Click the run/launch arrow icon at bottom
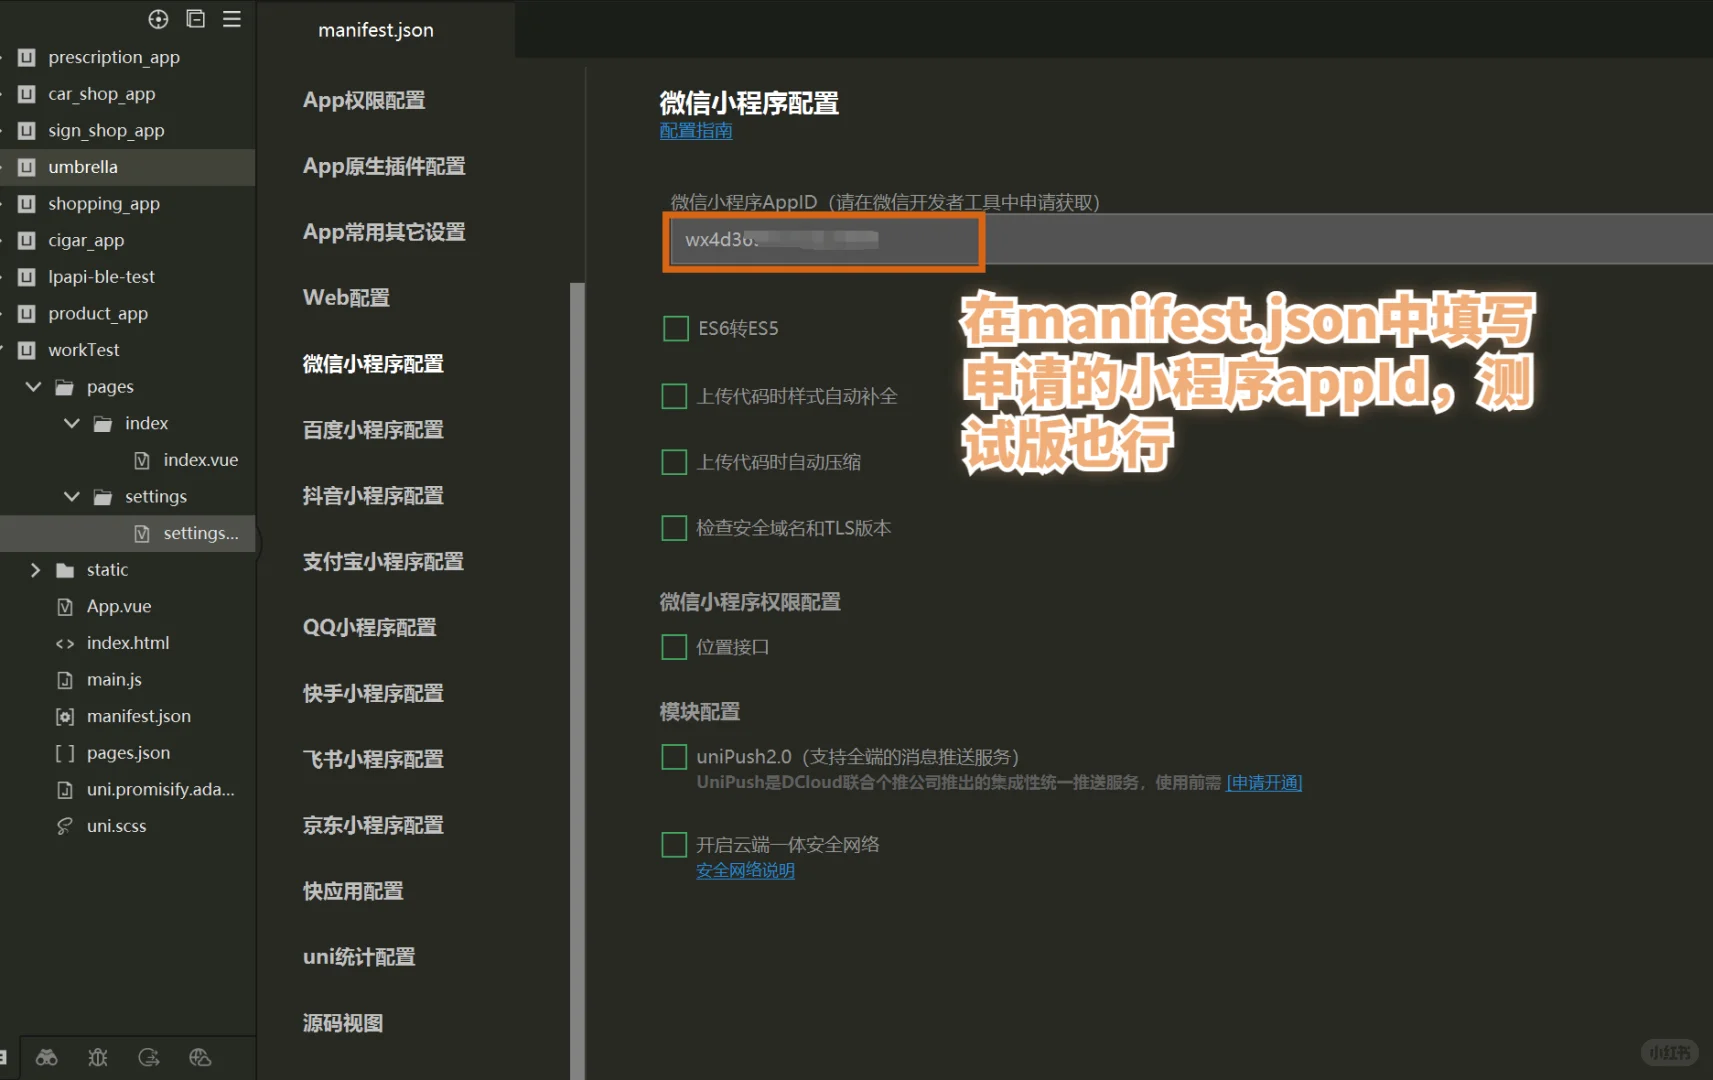 click(x=149, y=1057)
